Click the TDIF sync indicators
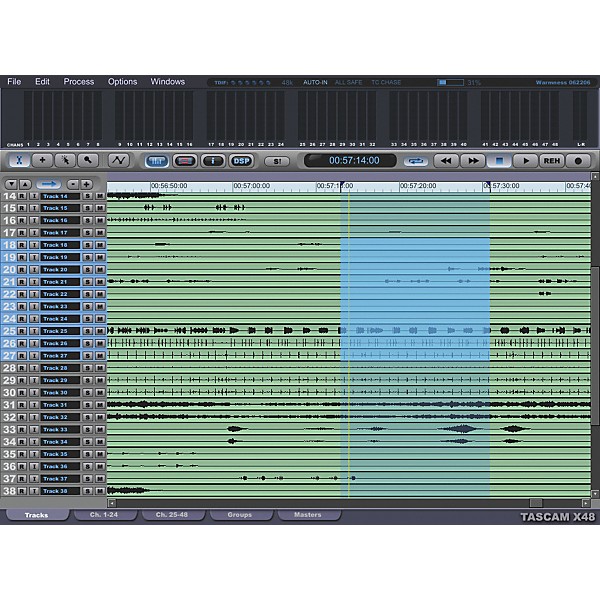Image resolution: width=600 pixels, height=600 pixels. (243, 82)
